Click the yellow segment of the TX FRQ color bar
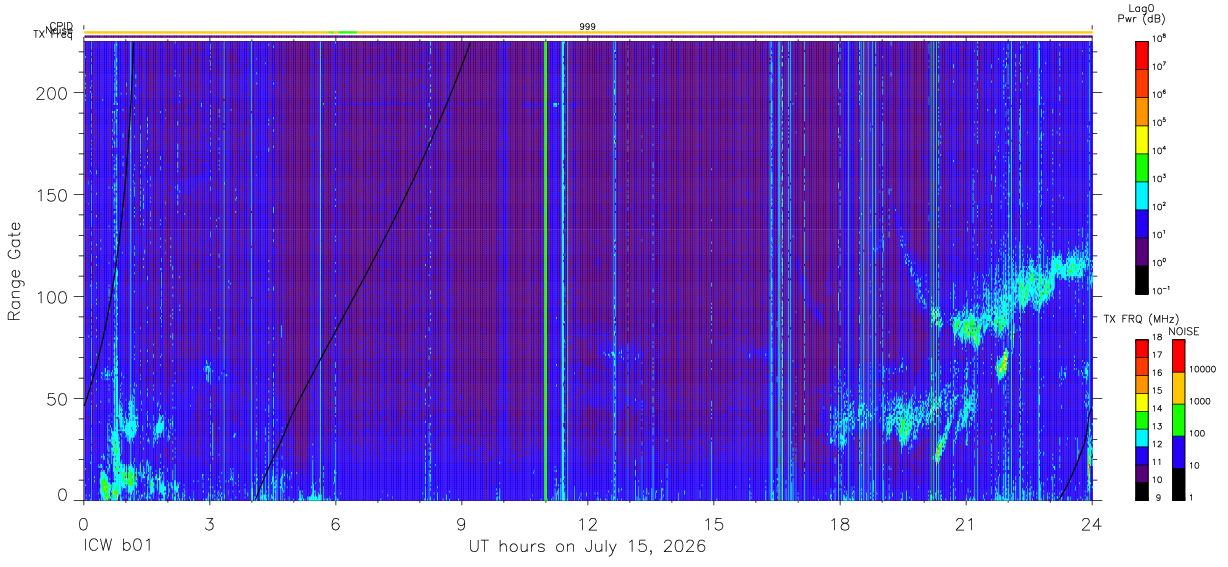1228x567 pixels. [1141, 402]
